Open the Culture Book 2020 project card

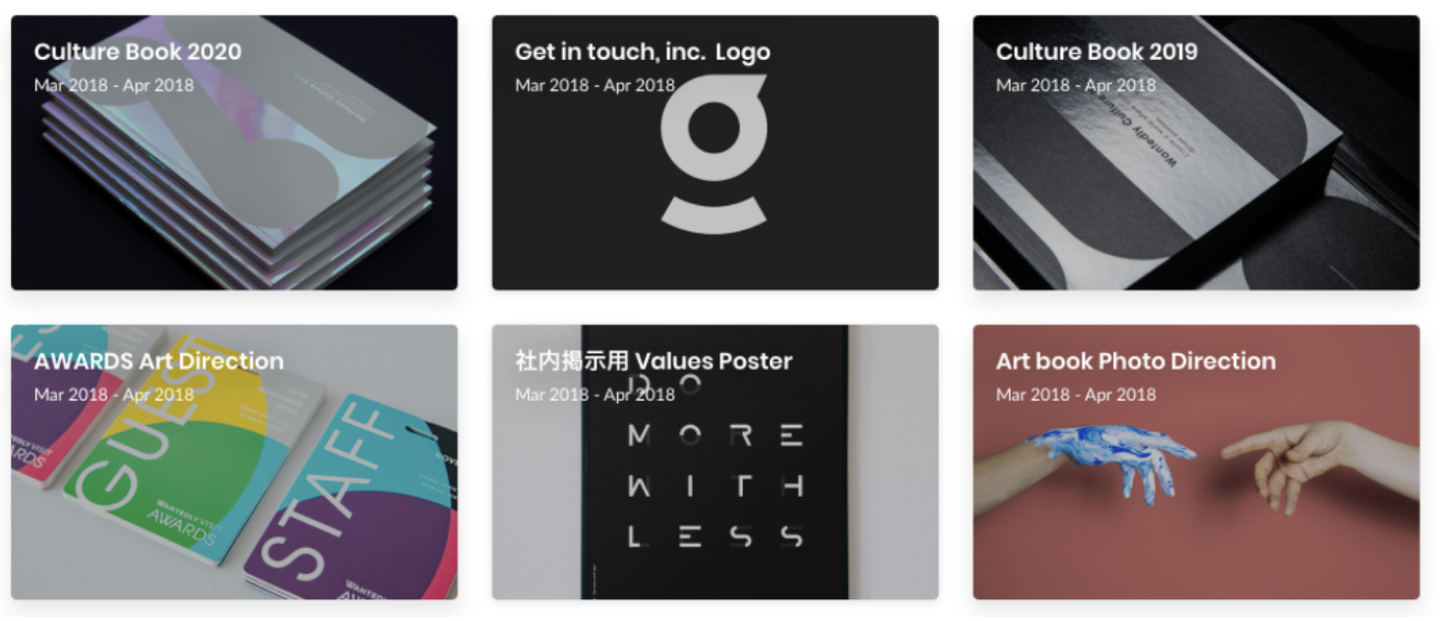[x=234, y=153]
